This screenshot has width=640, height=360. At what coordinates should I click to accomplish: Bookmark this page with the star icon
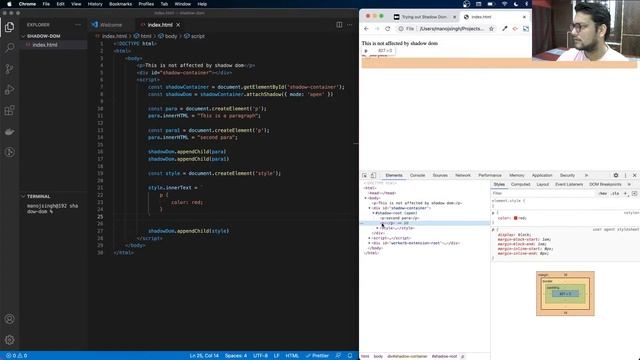[491, 29]
